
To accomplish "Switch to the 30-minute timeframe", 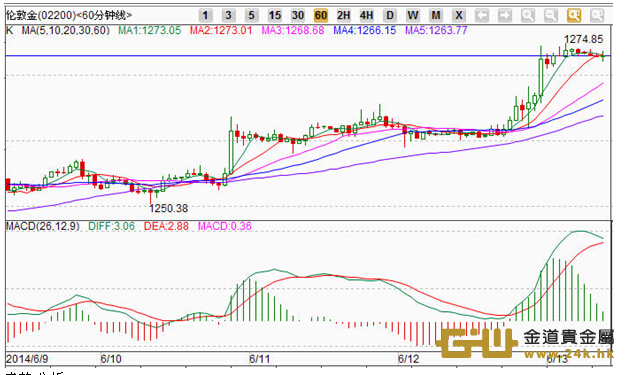I will click(x=298, y=15).
